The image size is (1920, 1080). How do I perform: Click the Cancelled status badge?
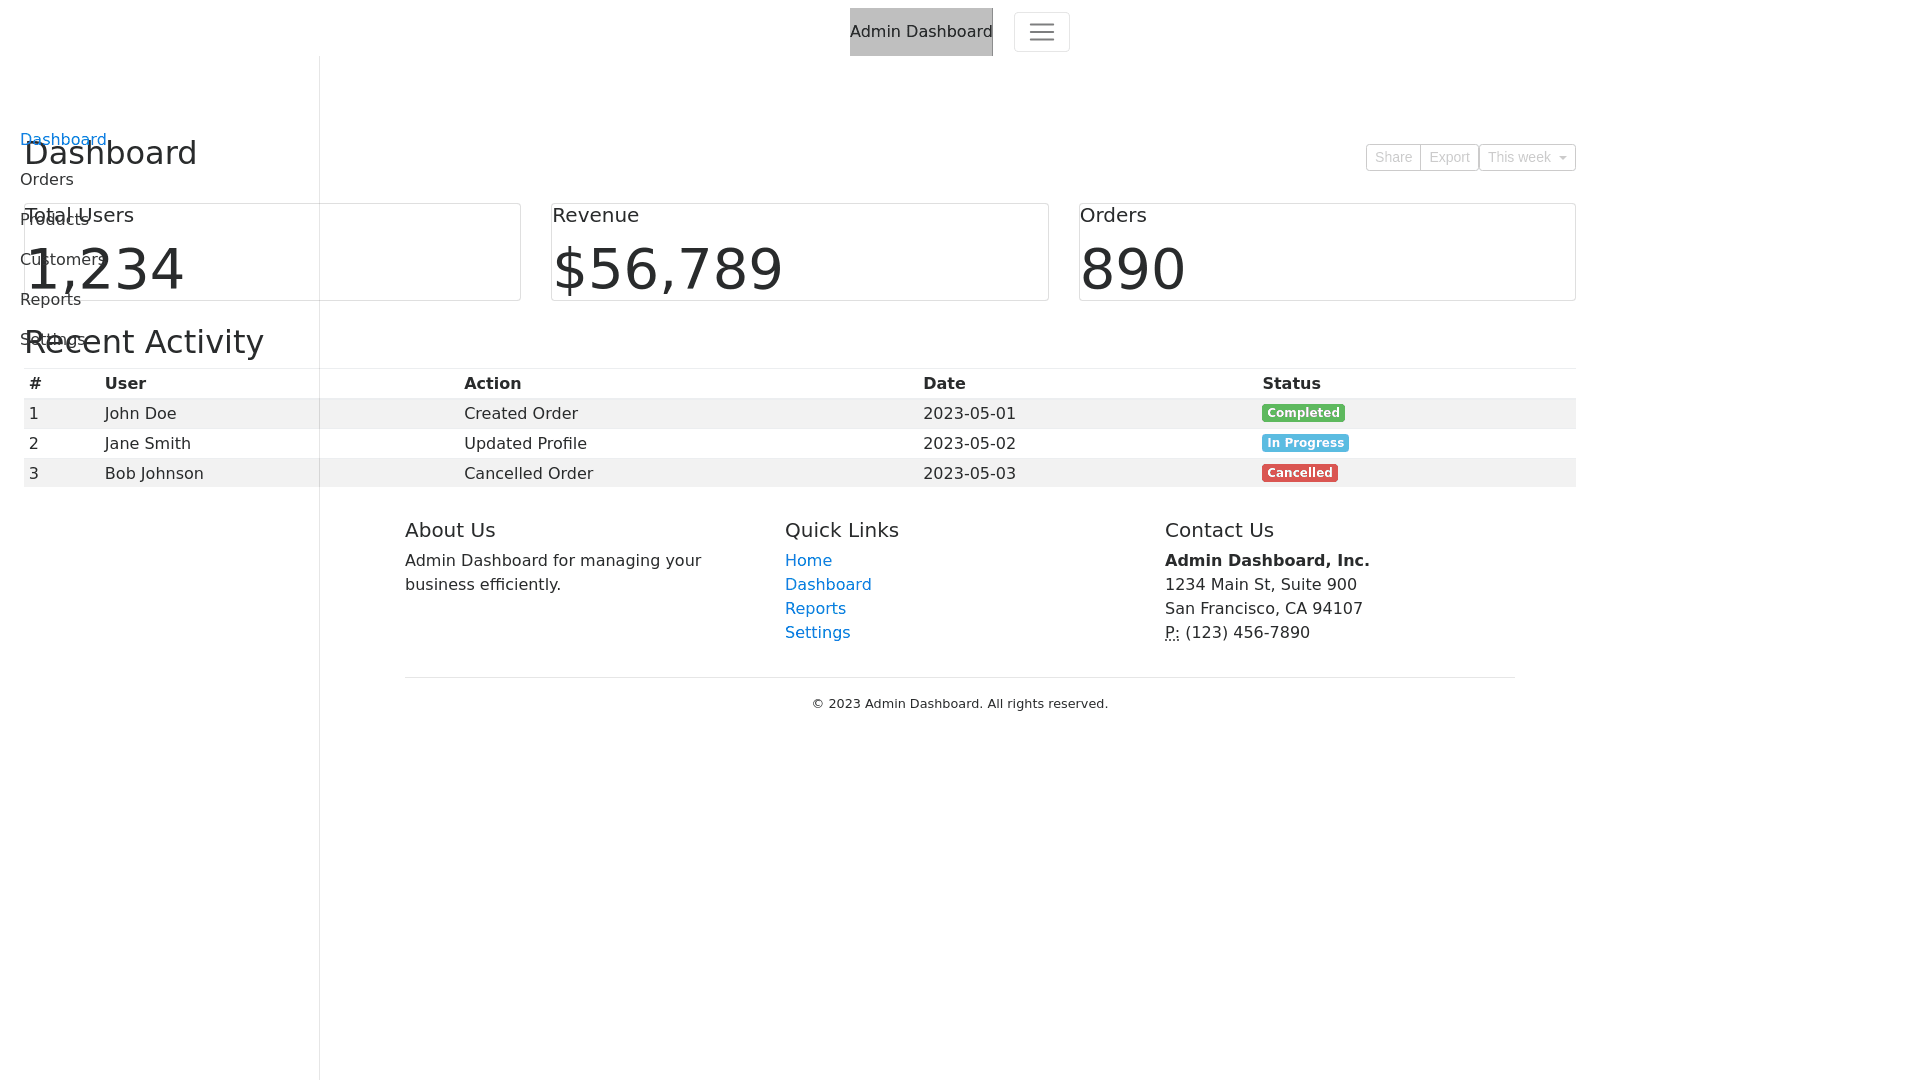pos(1299,473)
